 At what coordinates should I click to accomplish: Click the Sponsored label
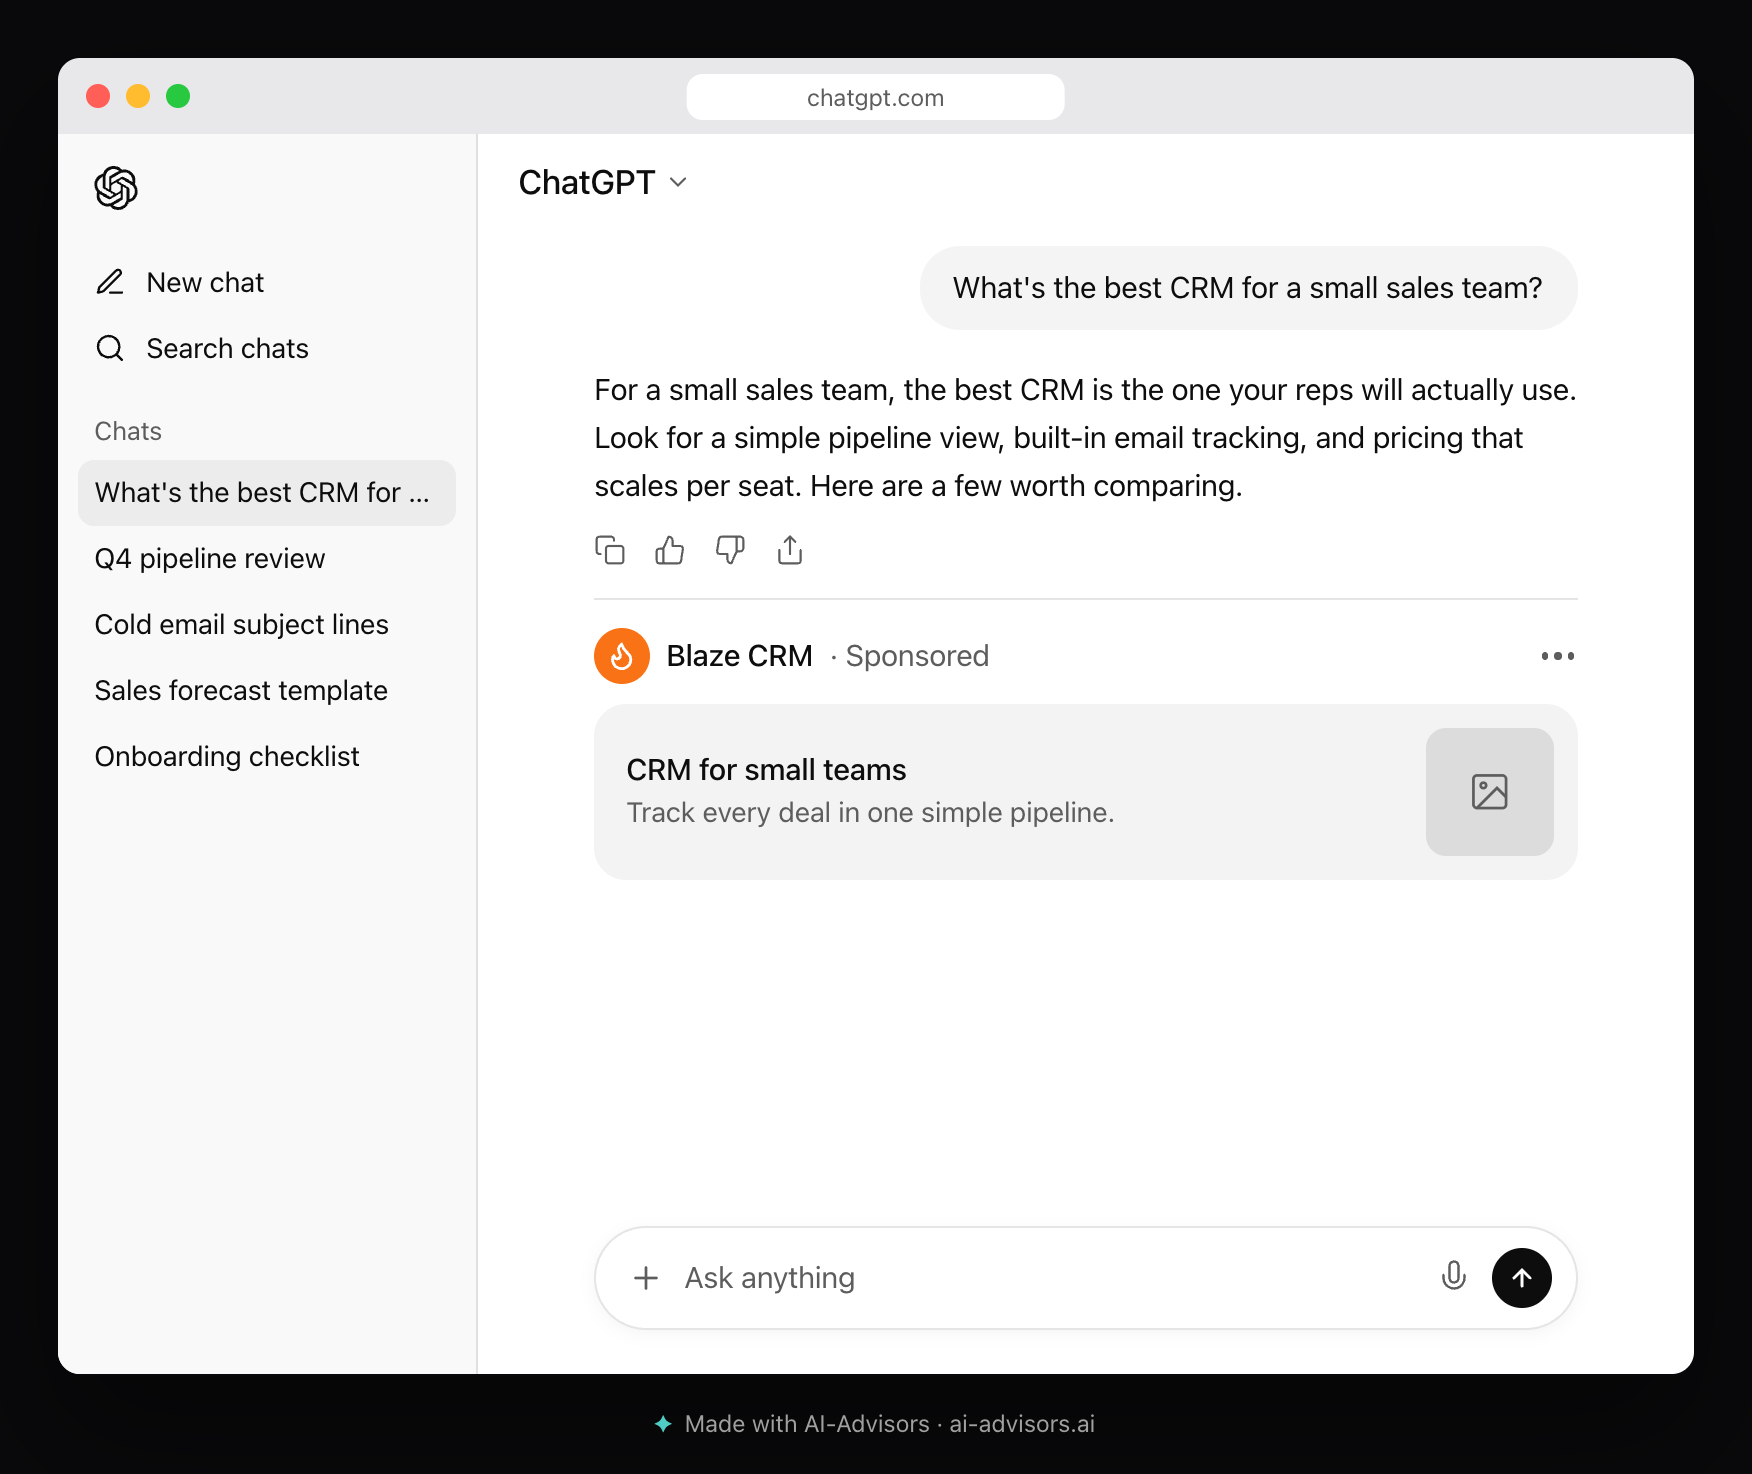point(917,656)
